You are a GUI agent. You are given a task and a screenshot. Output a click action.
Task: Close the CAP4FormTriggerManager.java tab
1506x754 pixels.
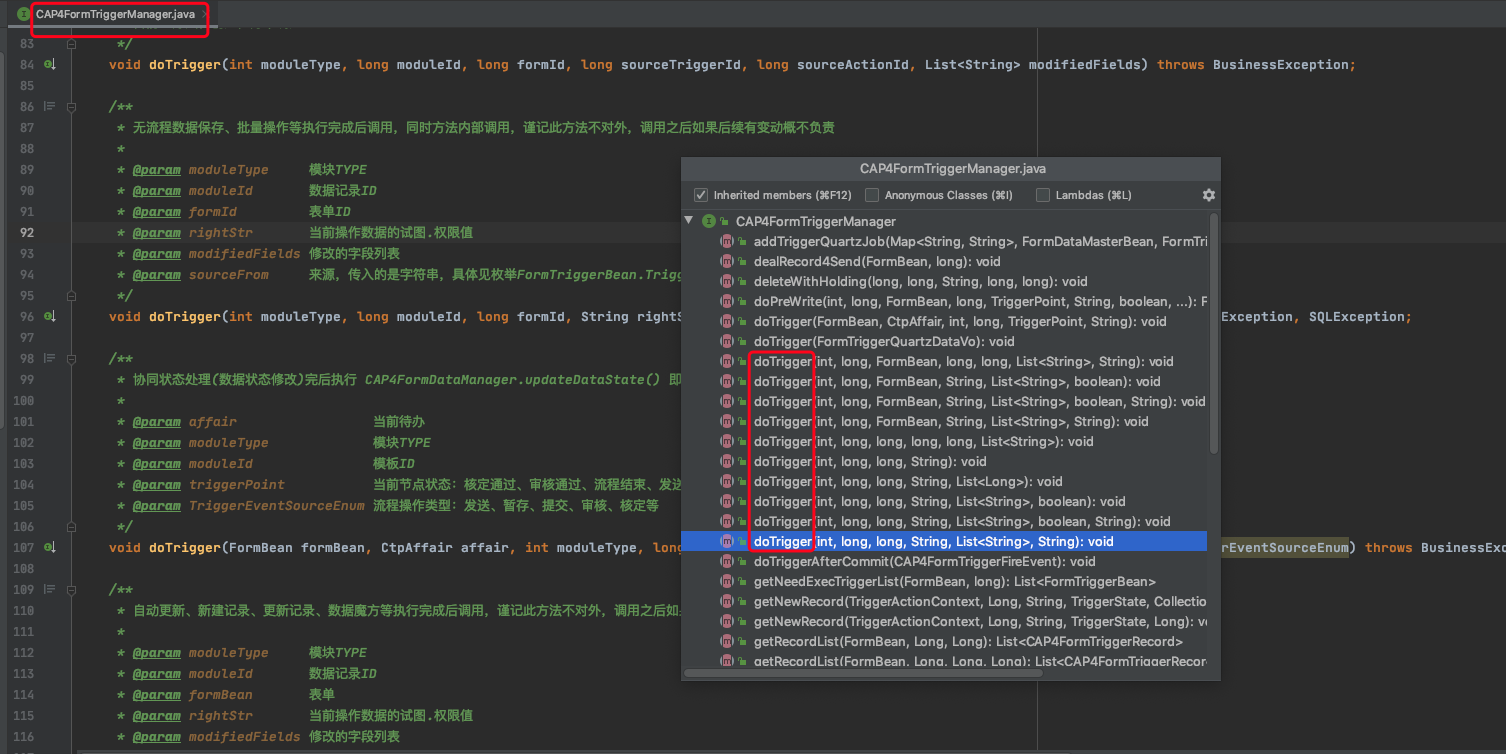205,14
